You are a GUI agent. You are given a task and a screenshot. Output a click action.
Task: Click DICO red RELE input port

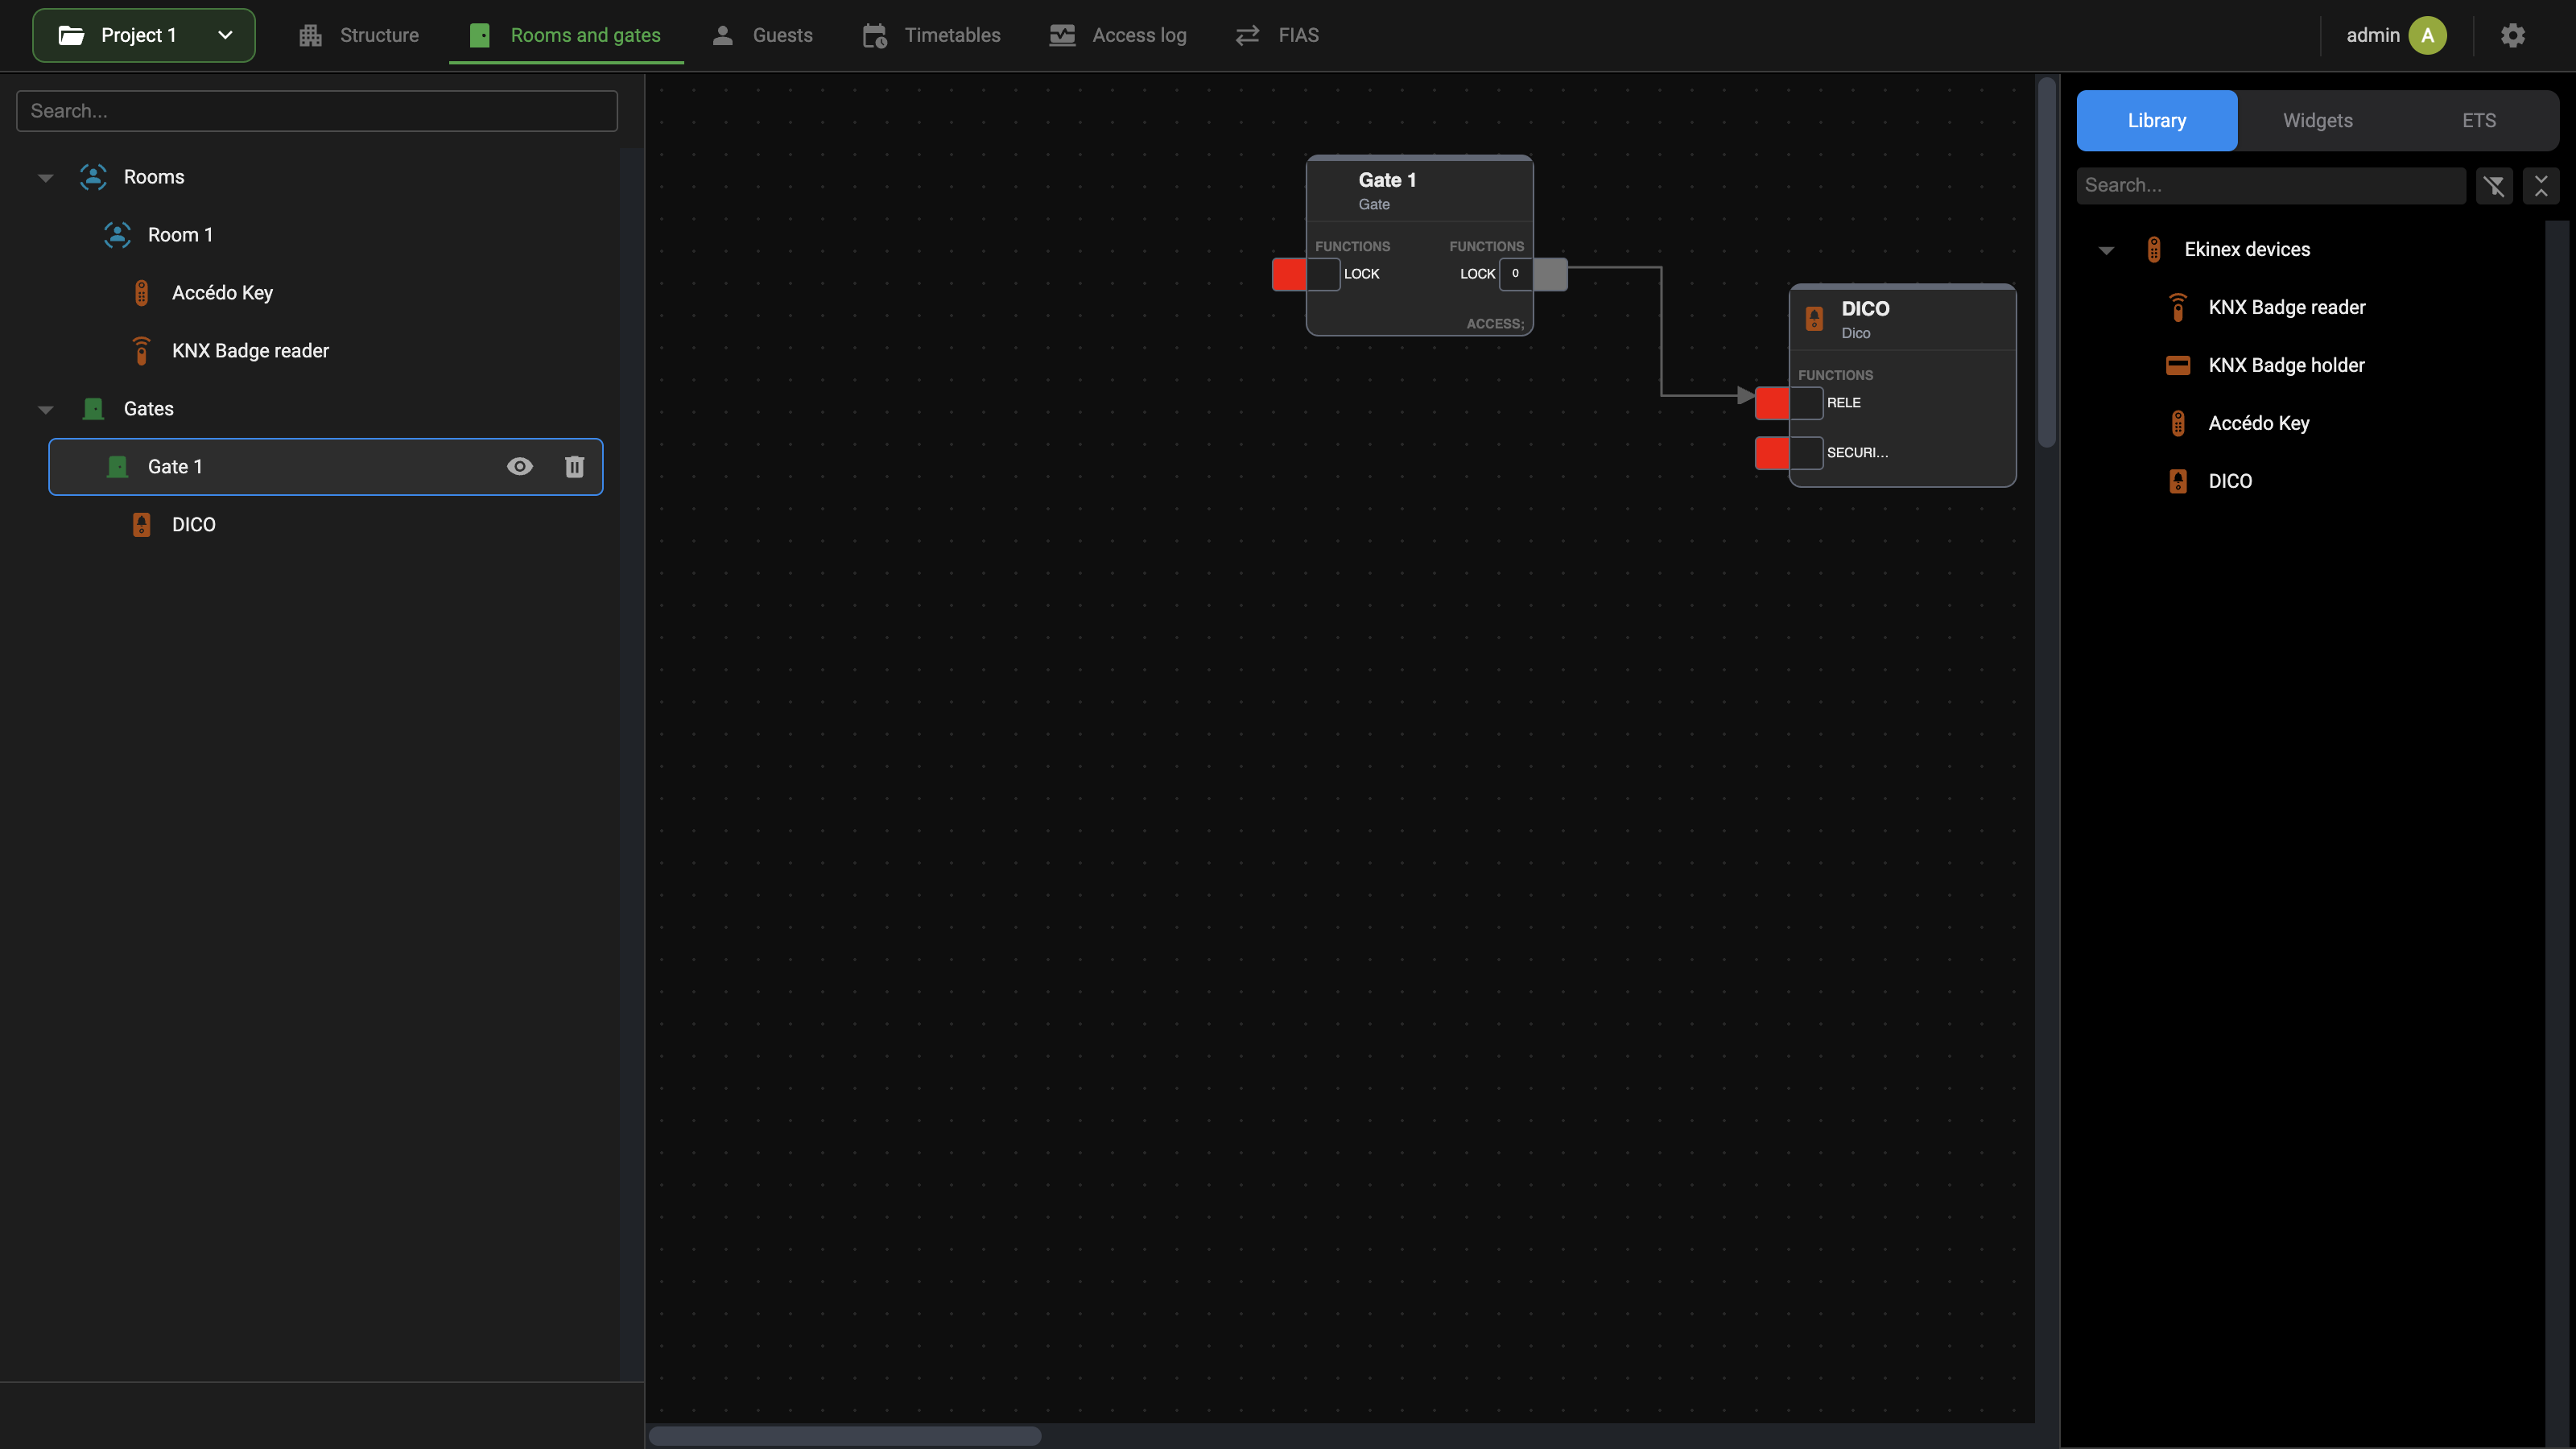point(1772,403)
